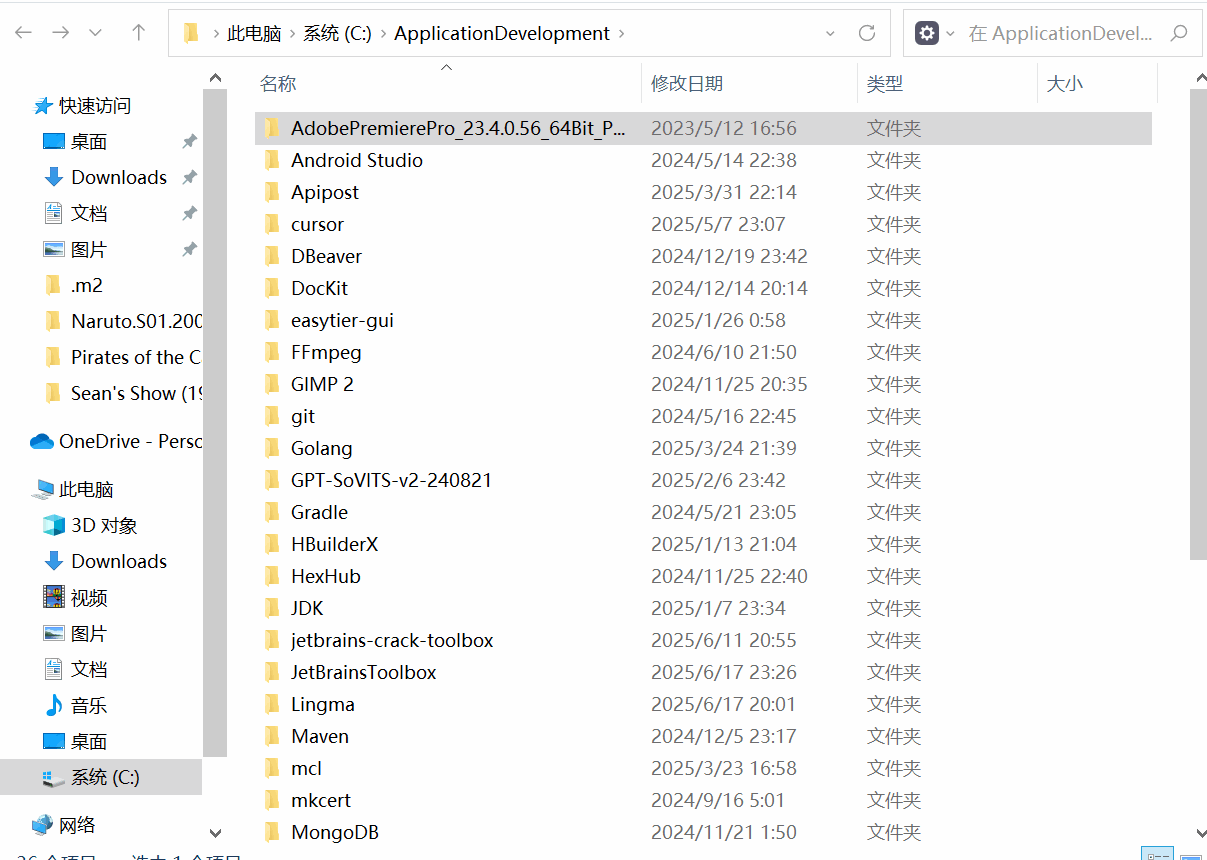Open pinned 桌面 under quick access
This screenshot has width=1207, height=860.
click(89, 141)
